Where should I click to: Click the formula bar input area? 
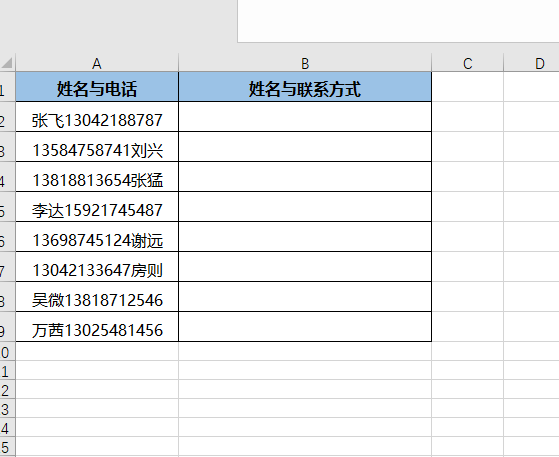[x=398, y=21]
